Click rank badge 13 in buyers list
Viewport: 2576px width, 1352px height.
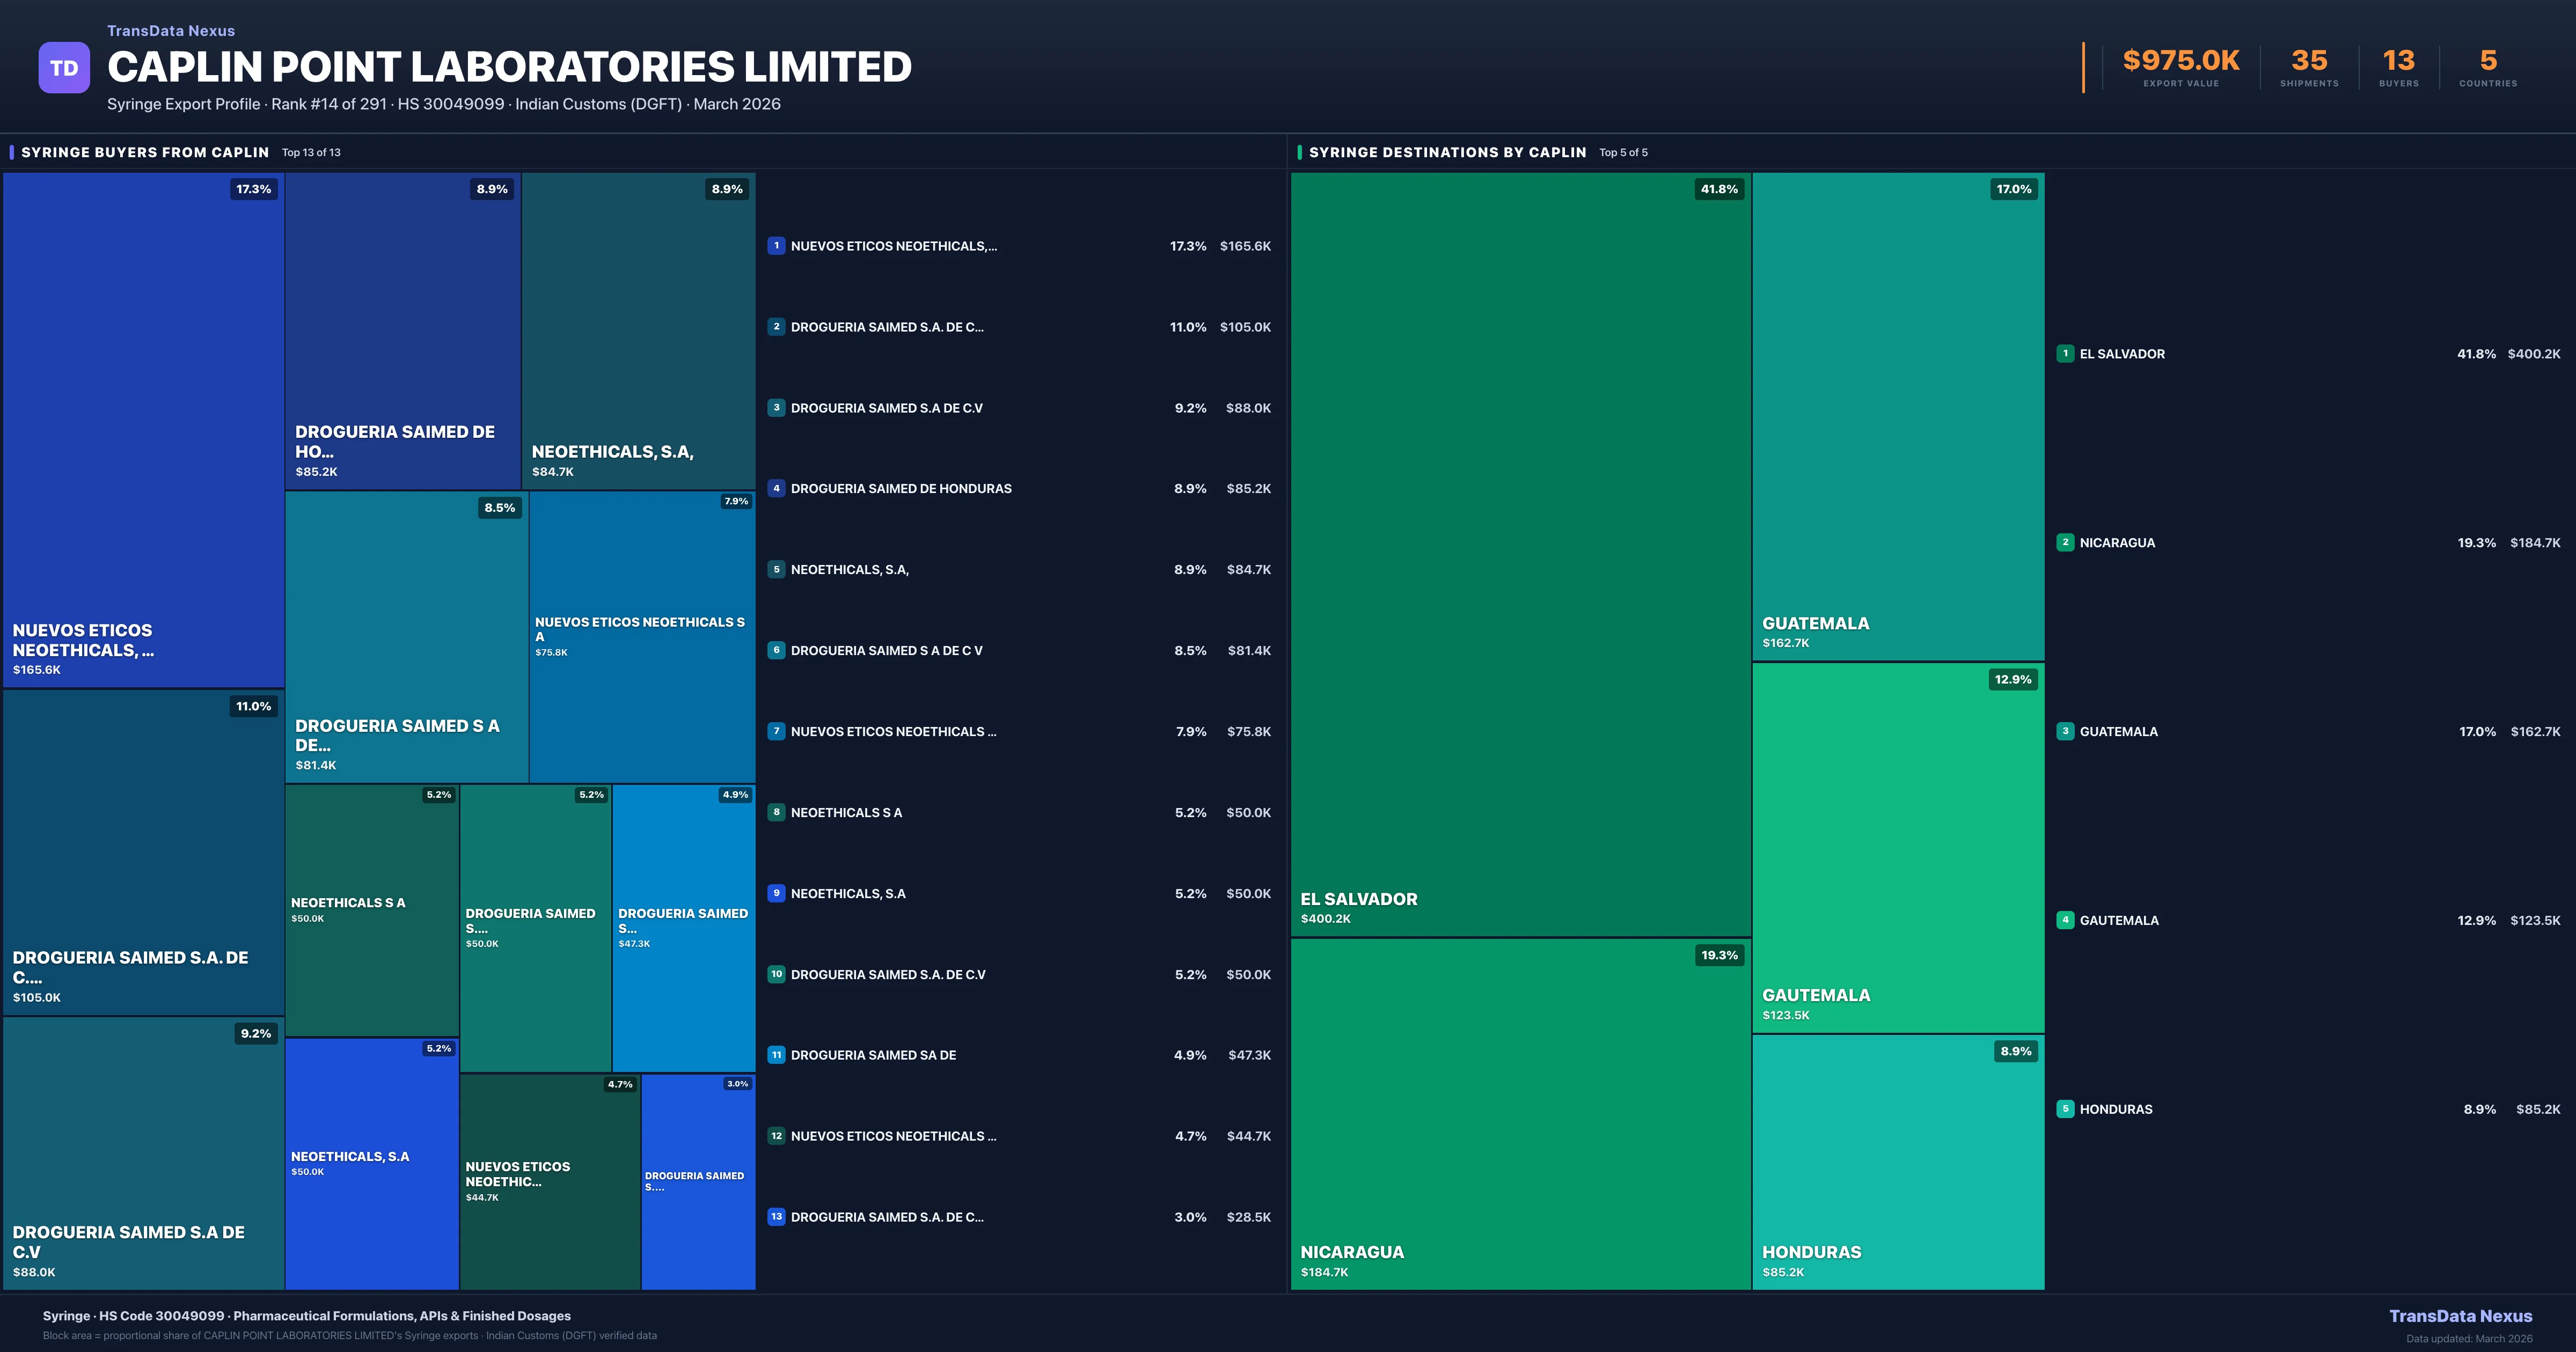click(x=776, y=1217)
